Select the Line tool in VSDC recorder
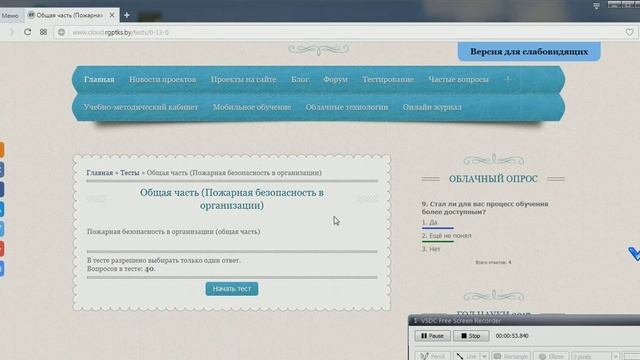The width and height of the screenshot is (640, 360). [x=467, y=356]
